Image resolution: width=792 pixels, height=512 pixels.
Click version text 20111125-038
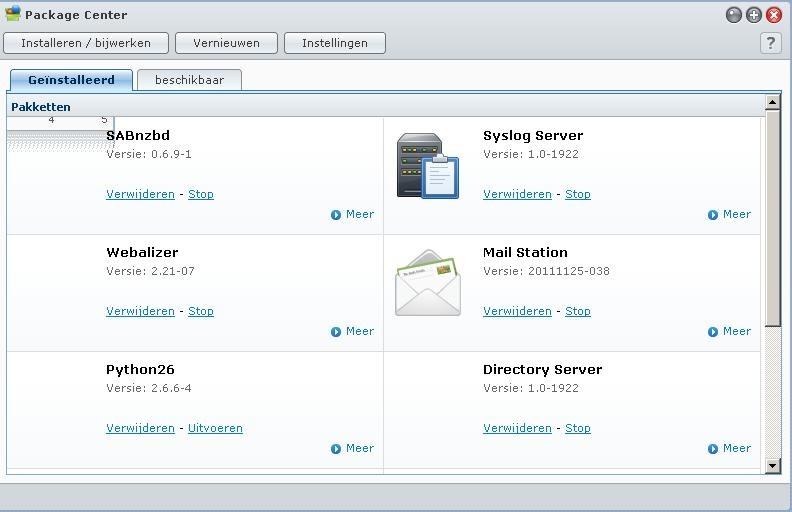pos(569,271)
